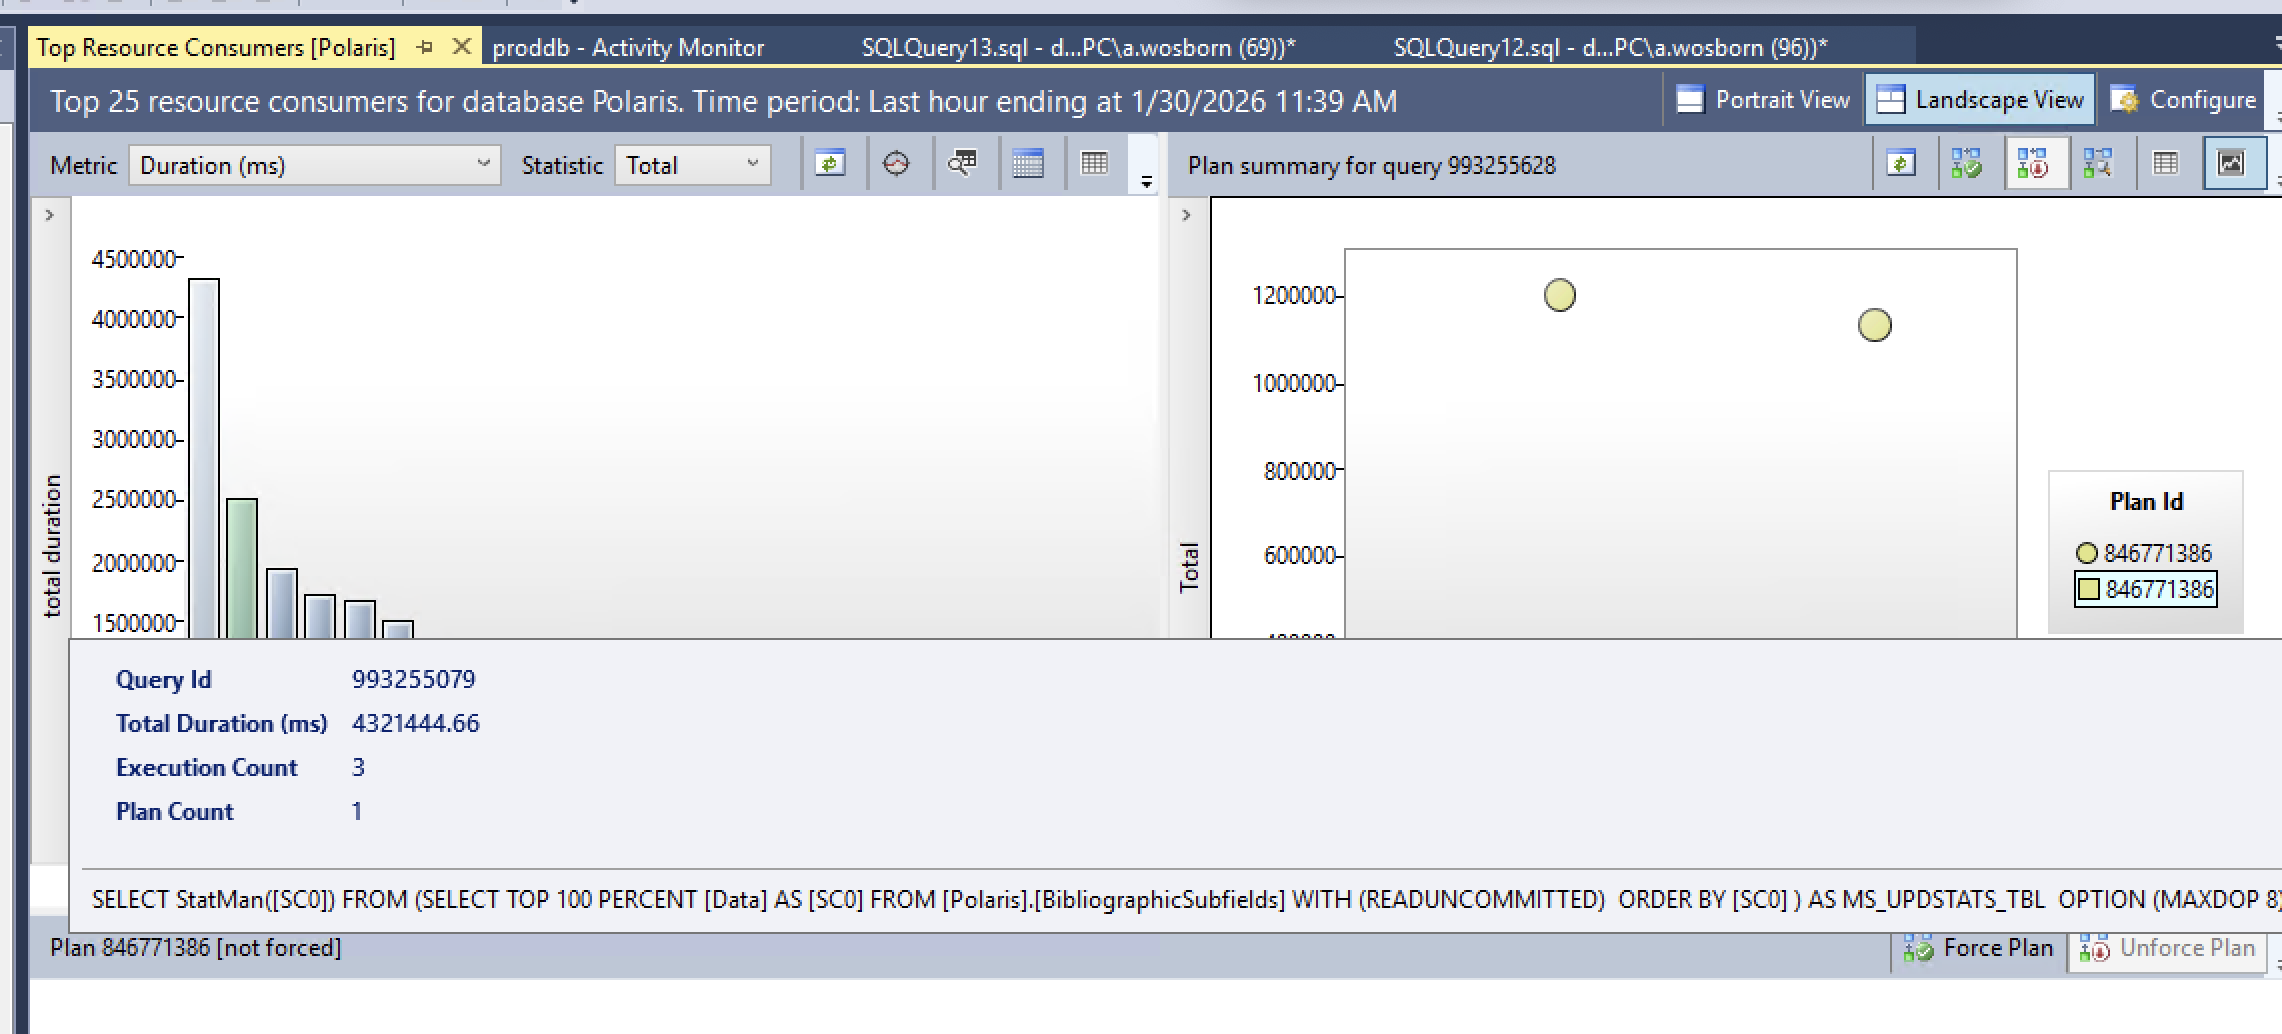Open the SQLQuery13.sql tab

tap(1078, 48)
